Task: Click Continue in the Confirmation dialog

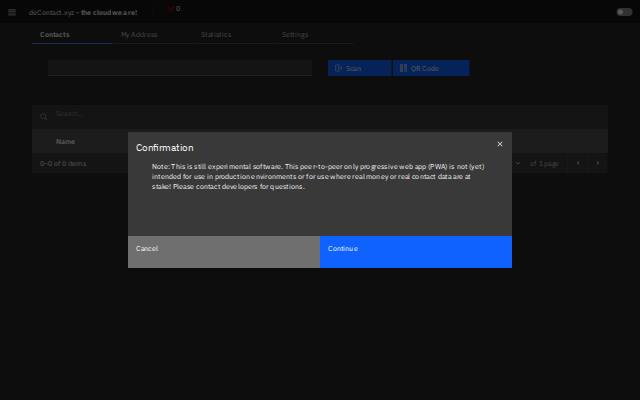Action: [416, 252]
